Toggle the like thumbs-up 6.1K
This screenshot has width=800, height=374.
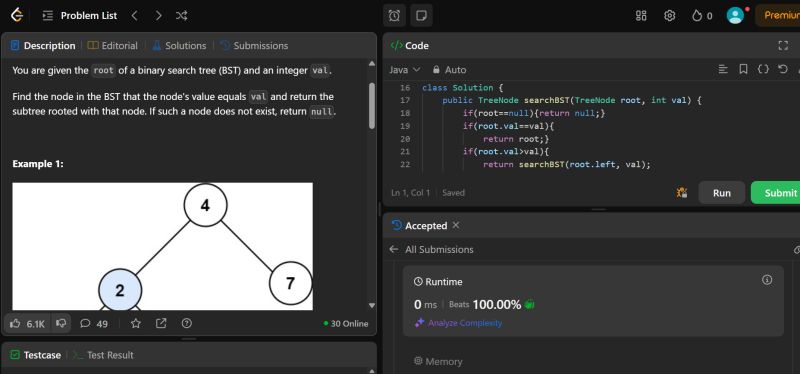click(x=28, y=323)
